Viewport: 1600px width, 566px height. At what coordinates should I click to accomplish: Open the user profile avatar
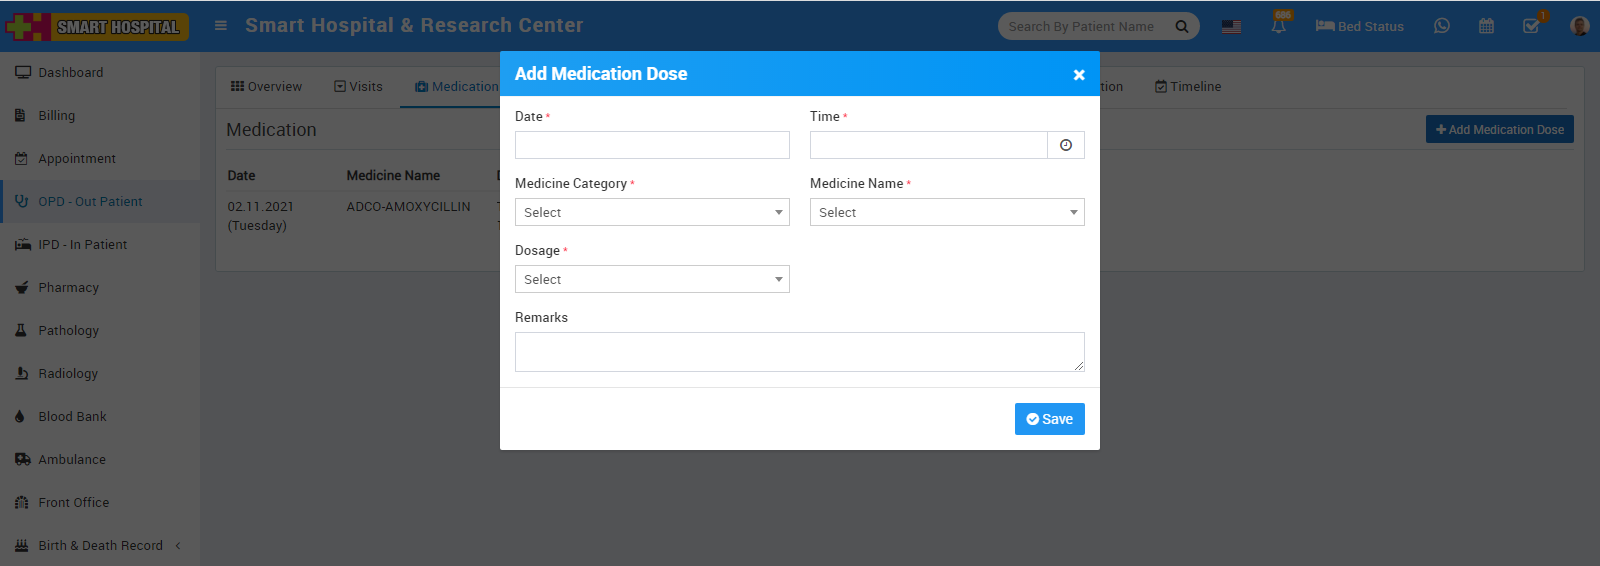click(1579, 26)
